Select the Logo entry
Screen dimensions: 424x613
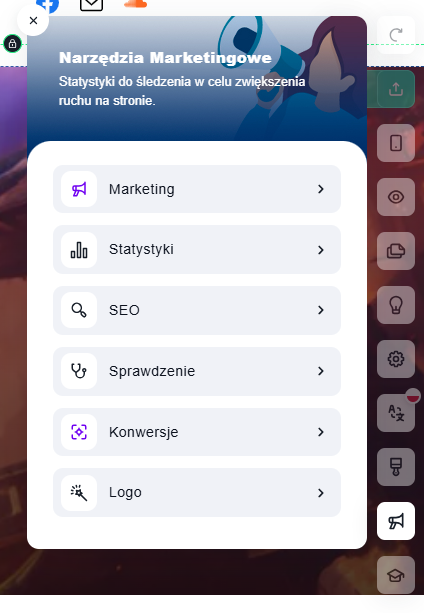pyautogui.click(x=197, y=493)
